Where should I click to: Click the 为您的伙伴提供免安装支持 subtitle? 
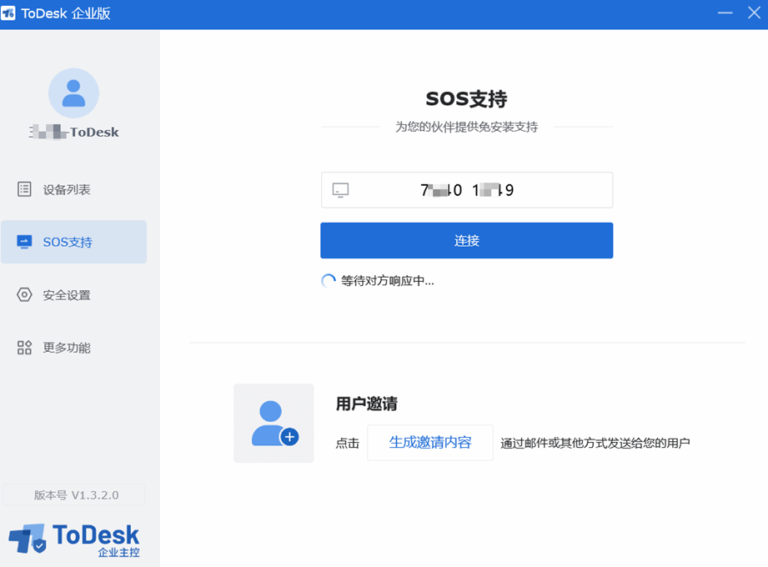pos(466,127)
